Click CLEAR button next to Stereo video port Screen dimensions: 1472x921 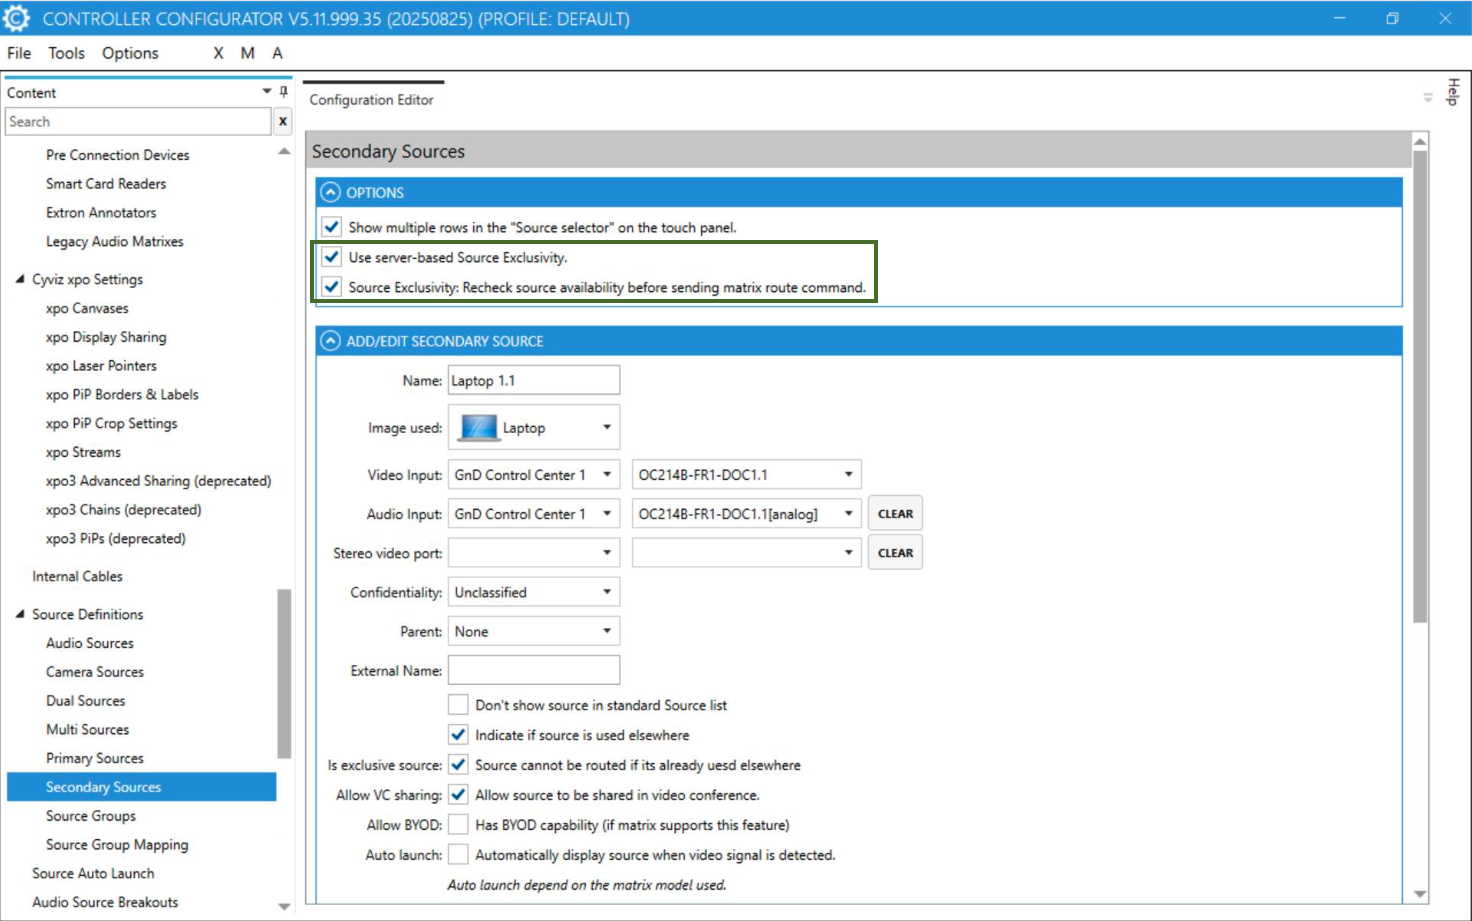(895, 553)
